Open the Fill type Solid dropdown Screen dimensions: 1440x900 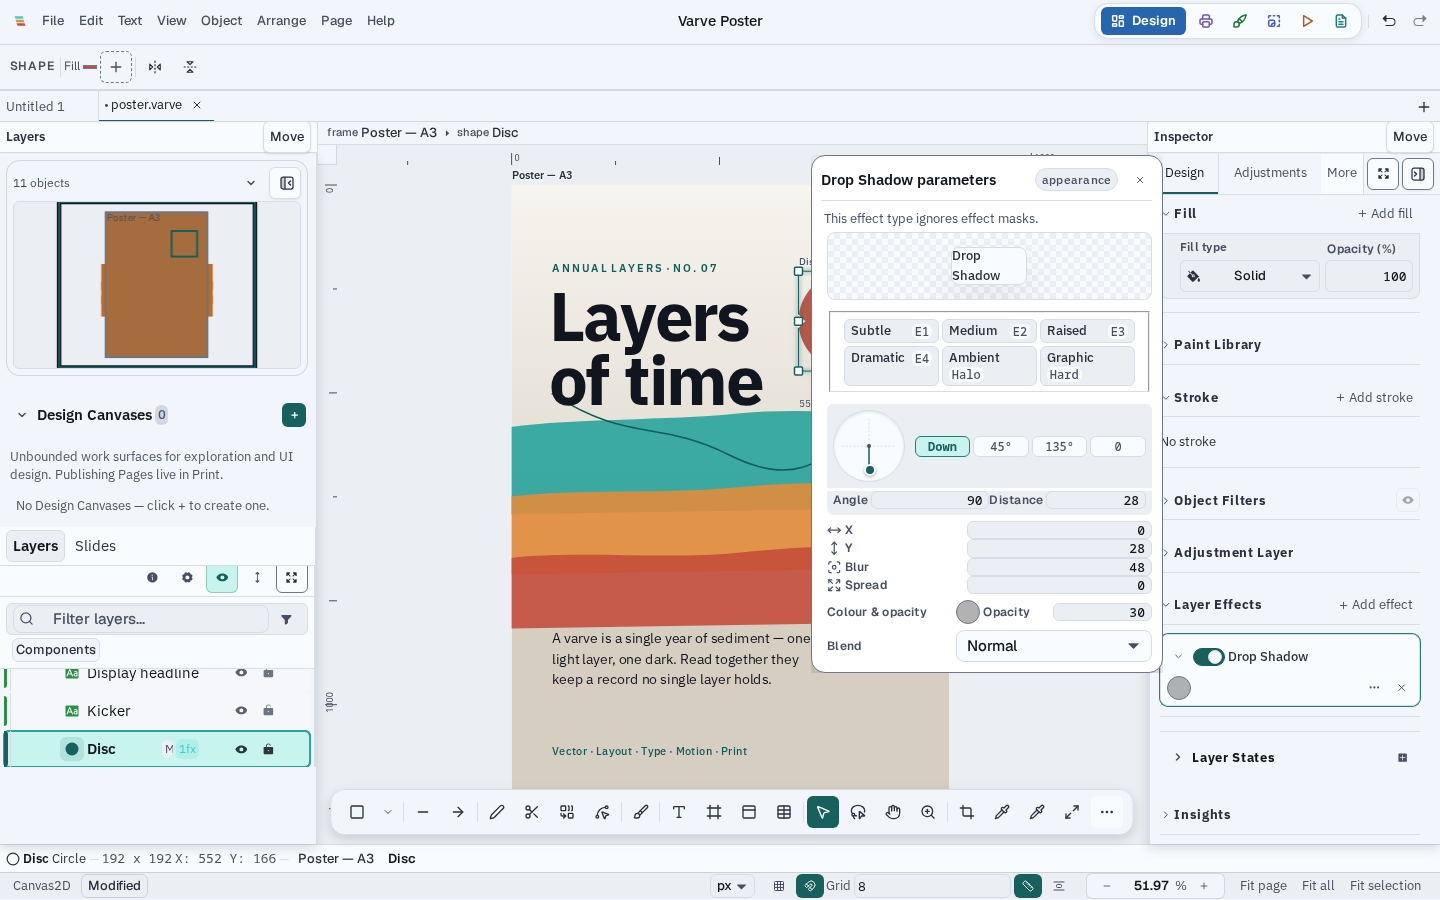point(1250,276)
